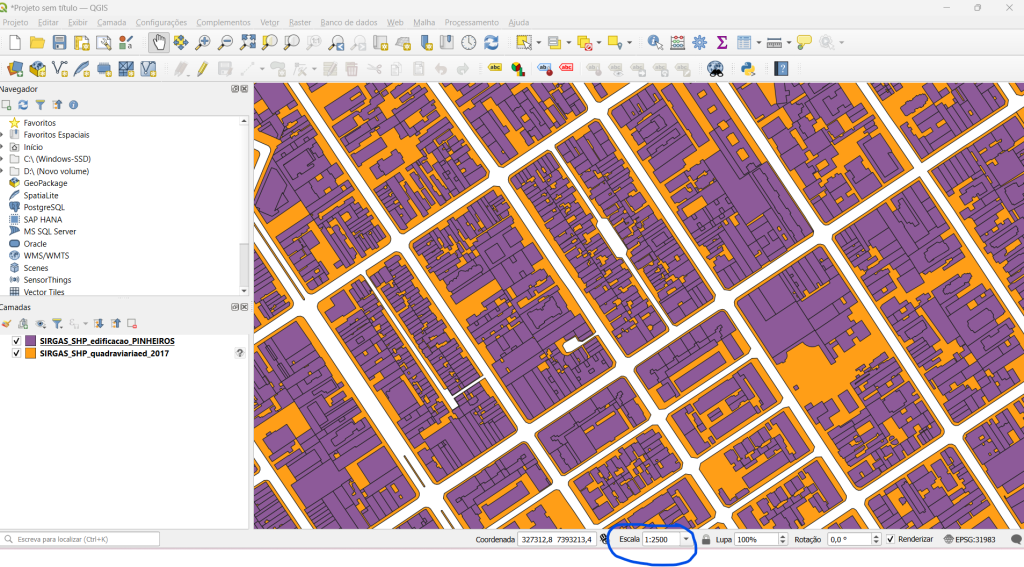Click orange swatch of quadraviariaed_2017 layer
1024x567 pixels.
[x=30, y=353]
